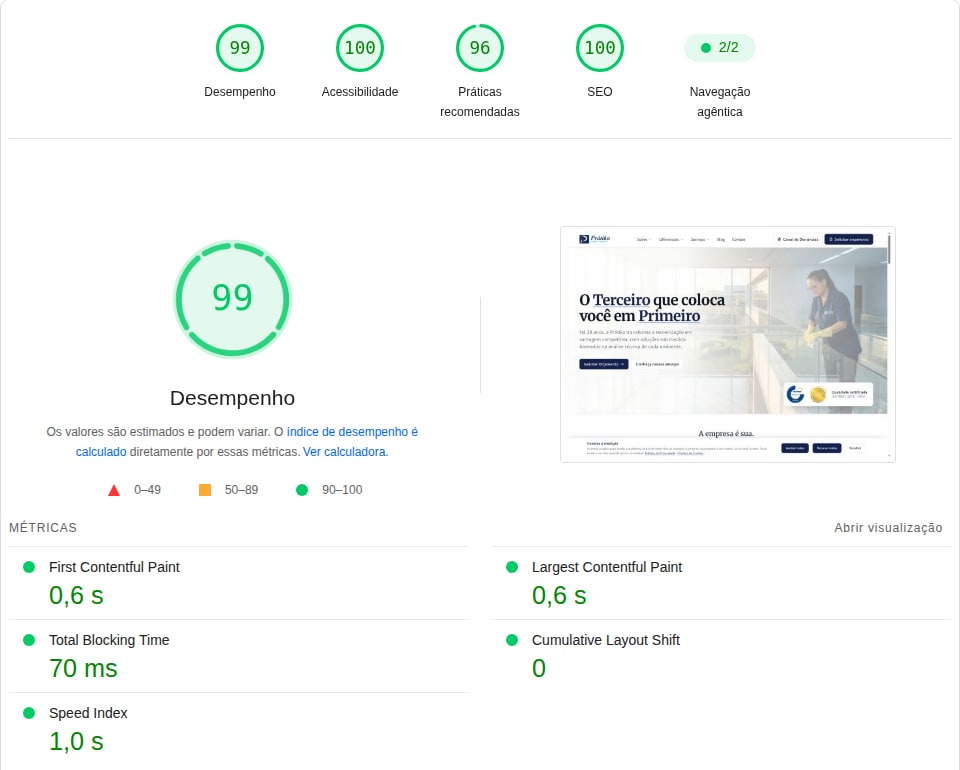Open the índice de desempenho link

352,432
